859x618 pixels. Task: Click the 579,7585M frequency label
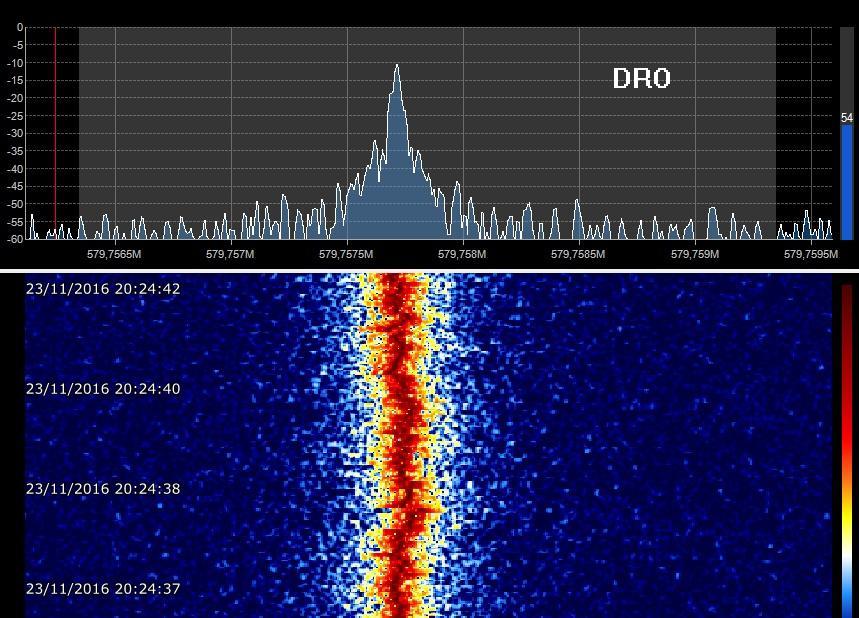click(x=578, y=255)
